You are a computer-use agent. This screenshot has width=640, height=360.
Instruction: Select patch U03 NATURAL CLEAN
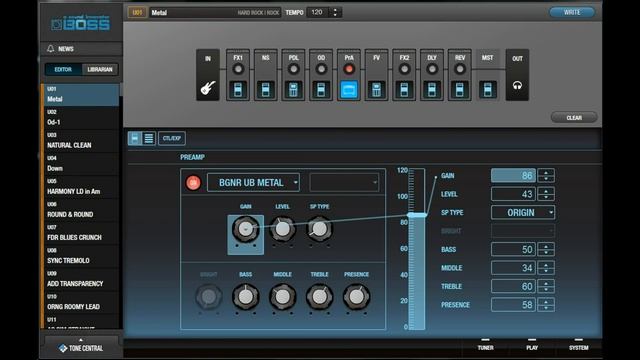coord(81,141)
